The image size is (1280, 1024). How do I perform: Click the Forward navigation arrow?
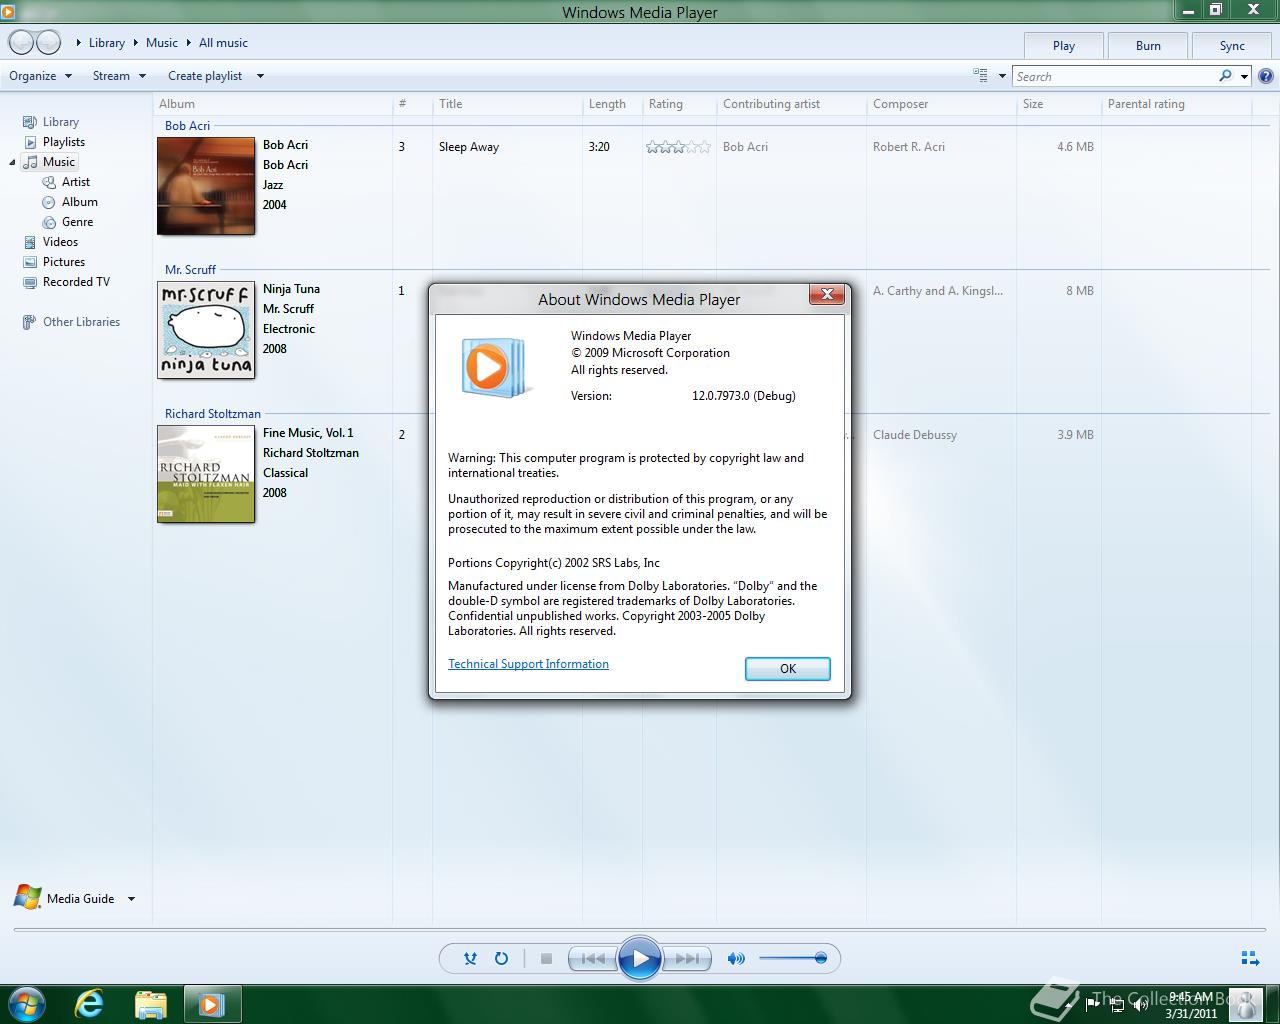coord(48,42)
